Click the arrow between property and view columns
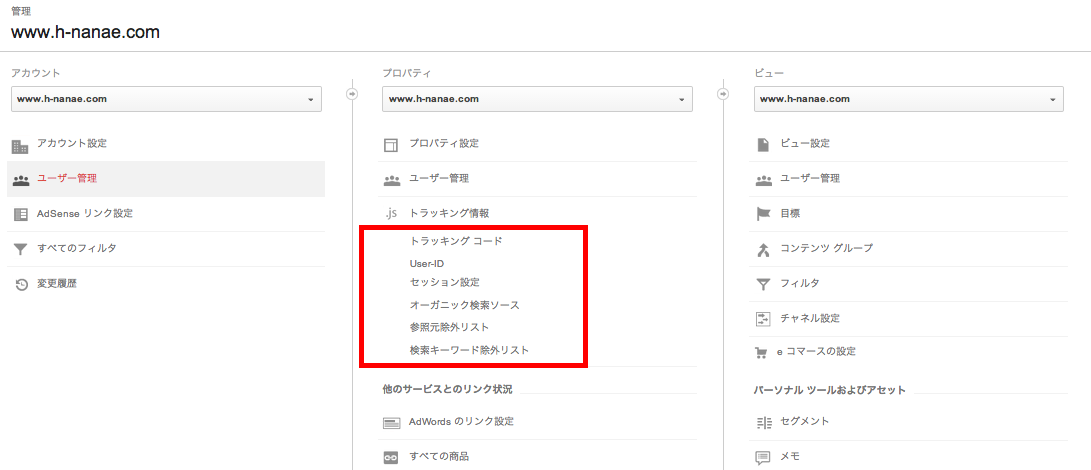Image resolution: width=1091 pixels, height=470 pixels. coord(724,93)
